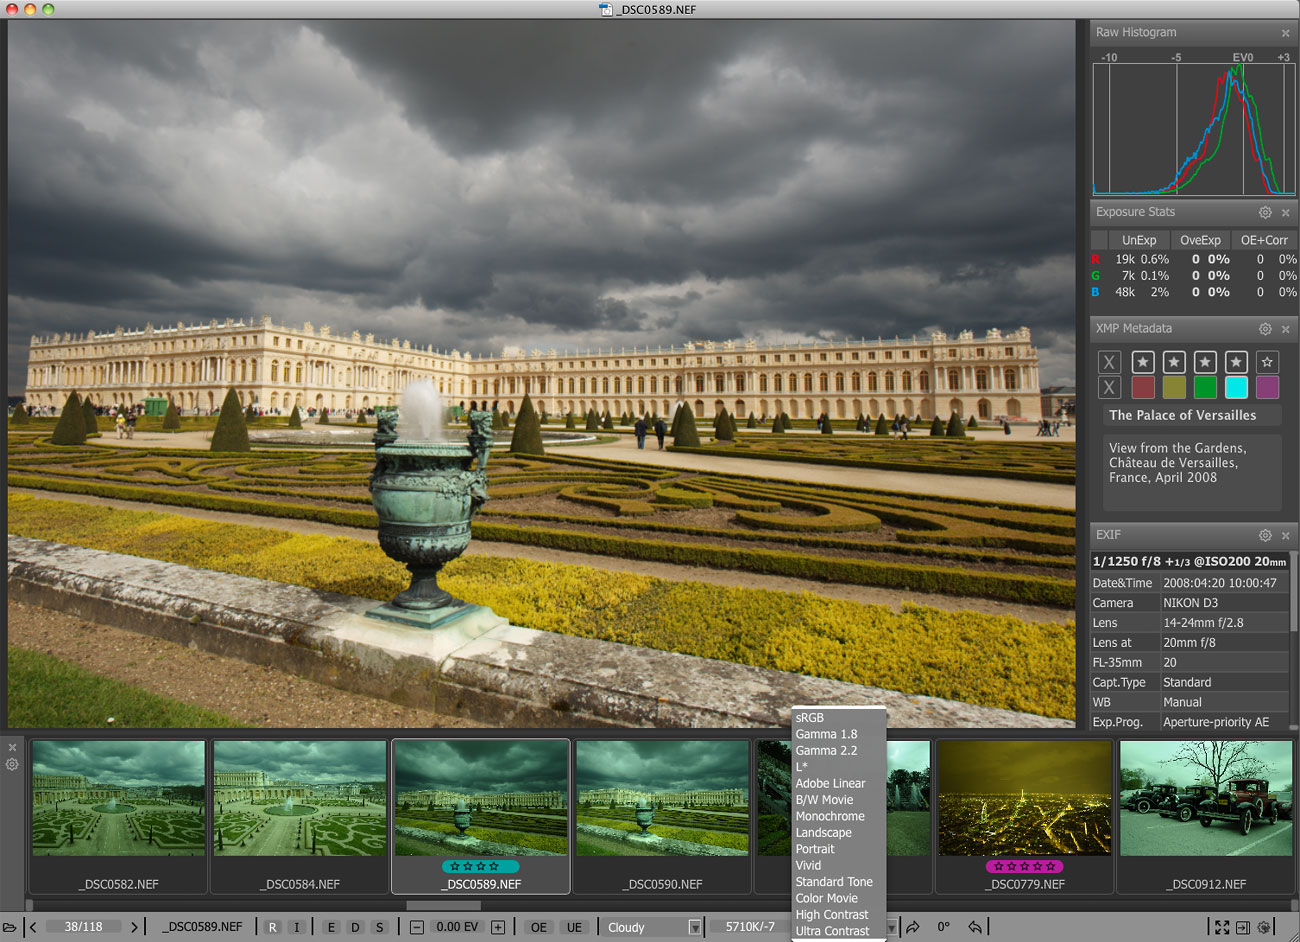Select the _DSC0779.NEF night city thumbnail
Viewport: 1300px width, 942px height.
[1024, 800]
